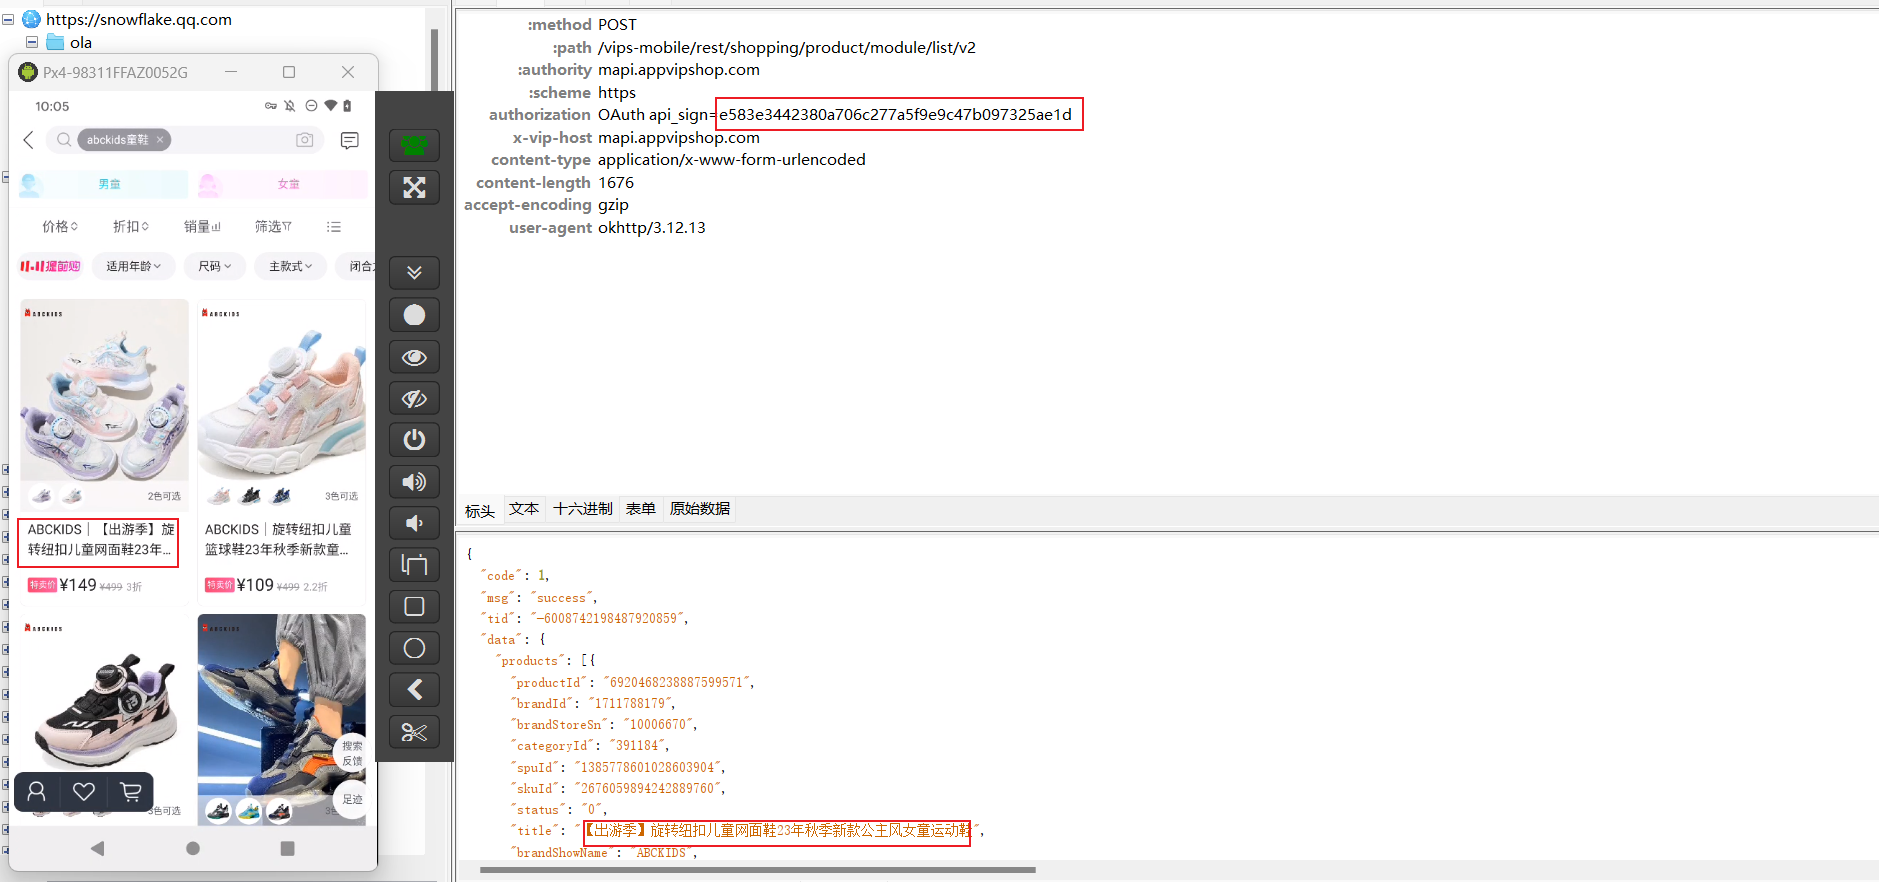1879x882 pixels.
Task: Click the fullscreen arrows icon in the toolbar
Action: (414, 188)
